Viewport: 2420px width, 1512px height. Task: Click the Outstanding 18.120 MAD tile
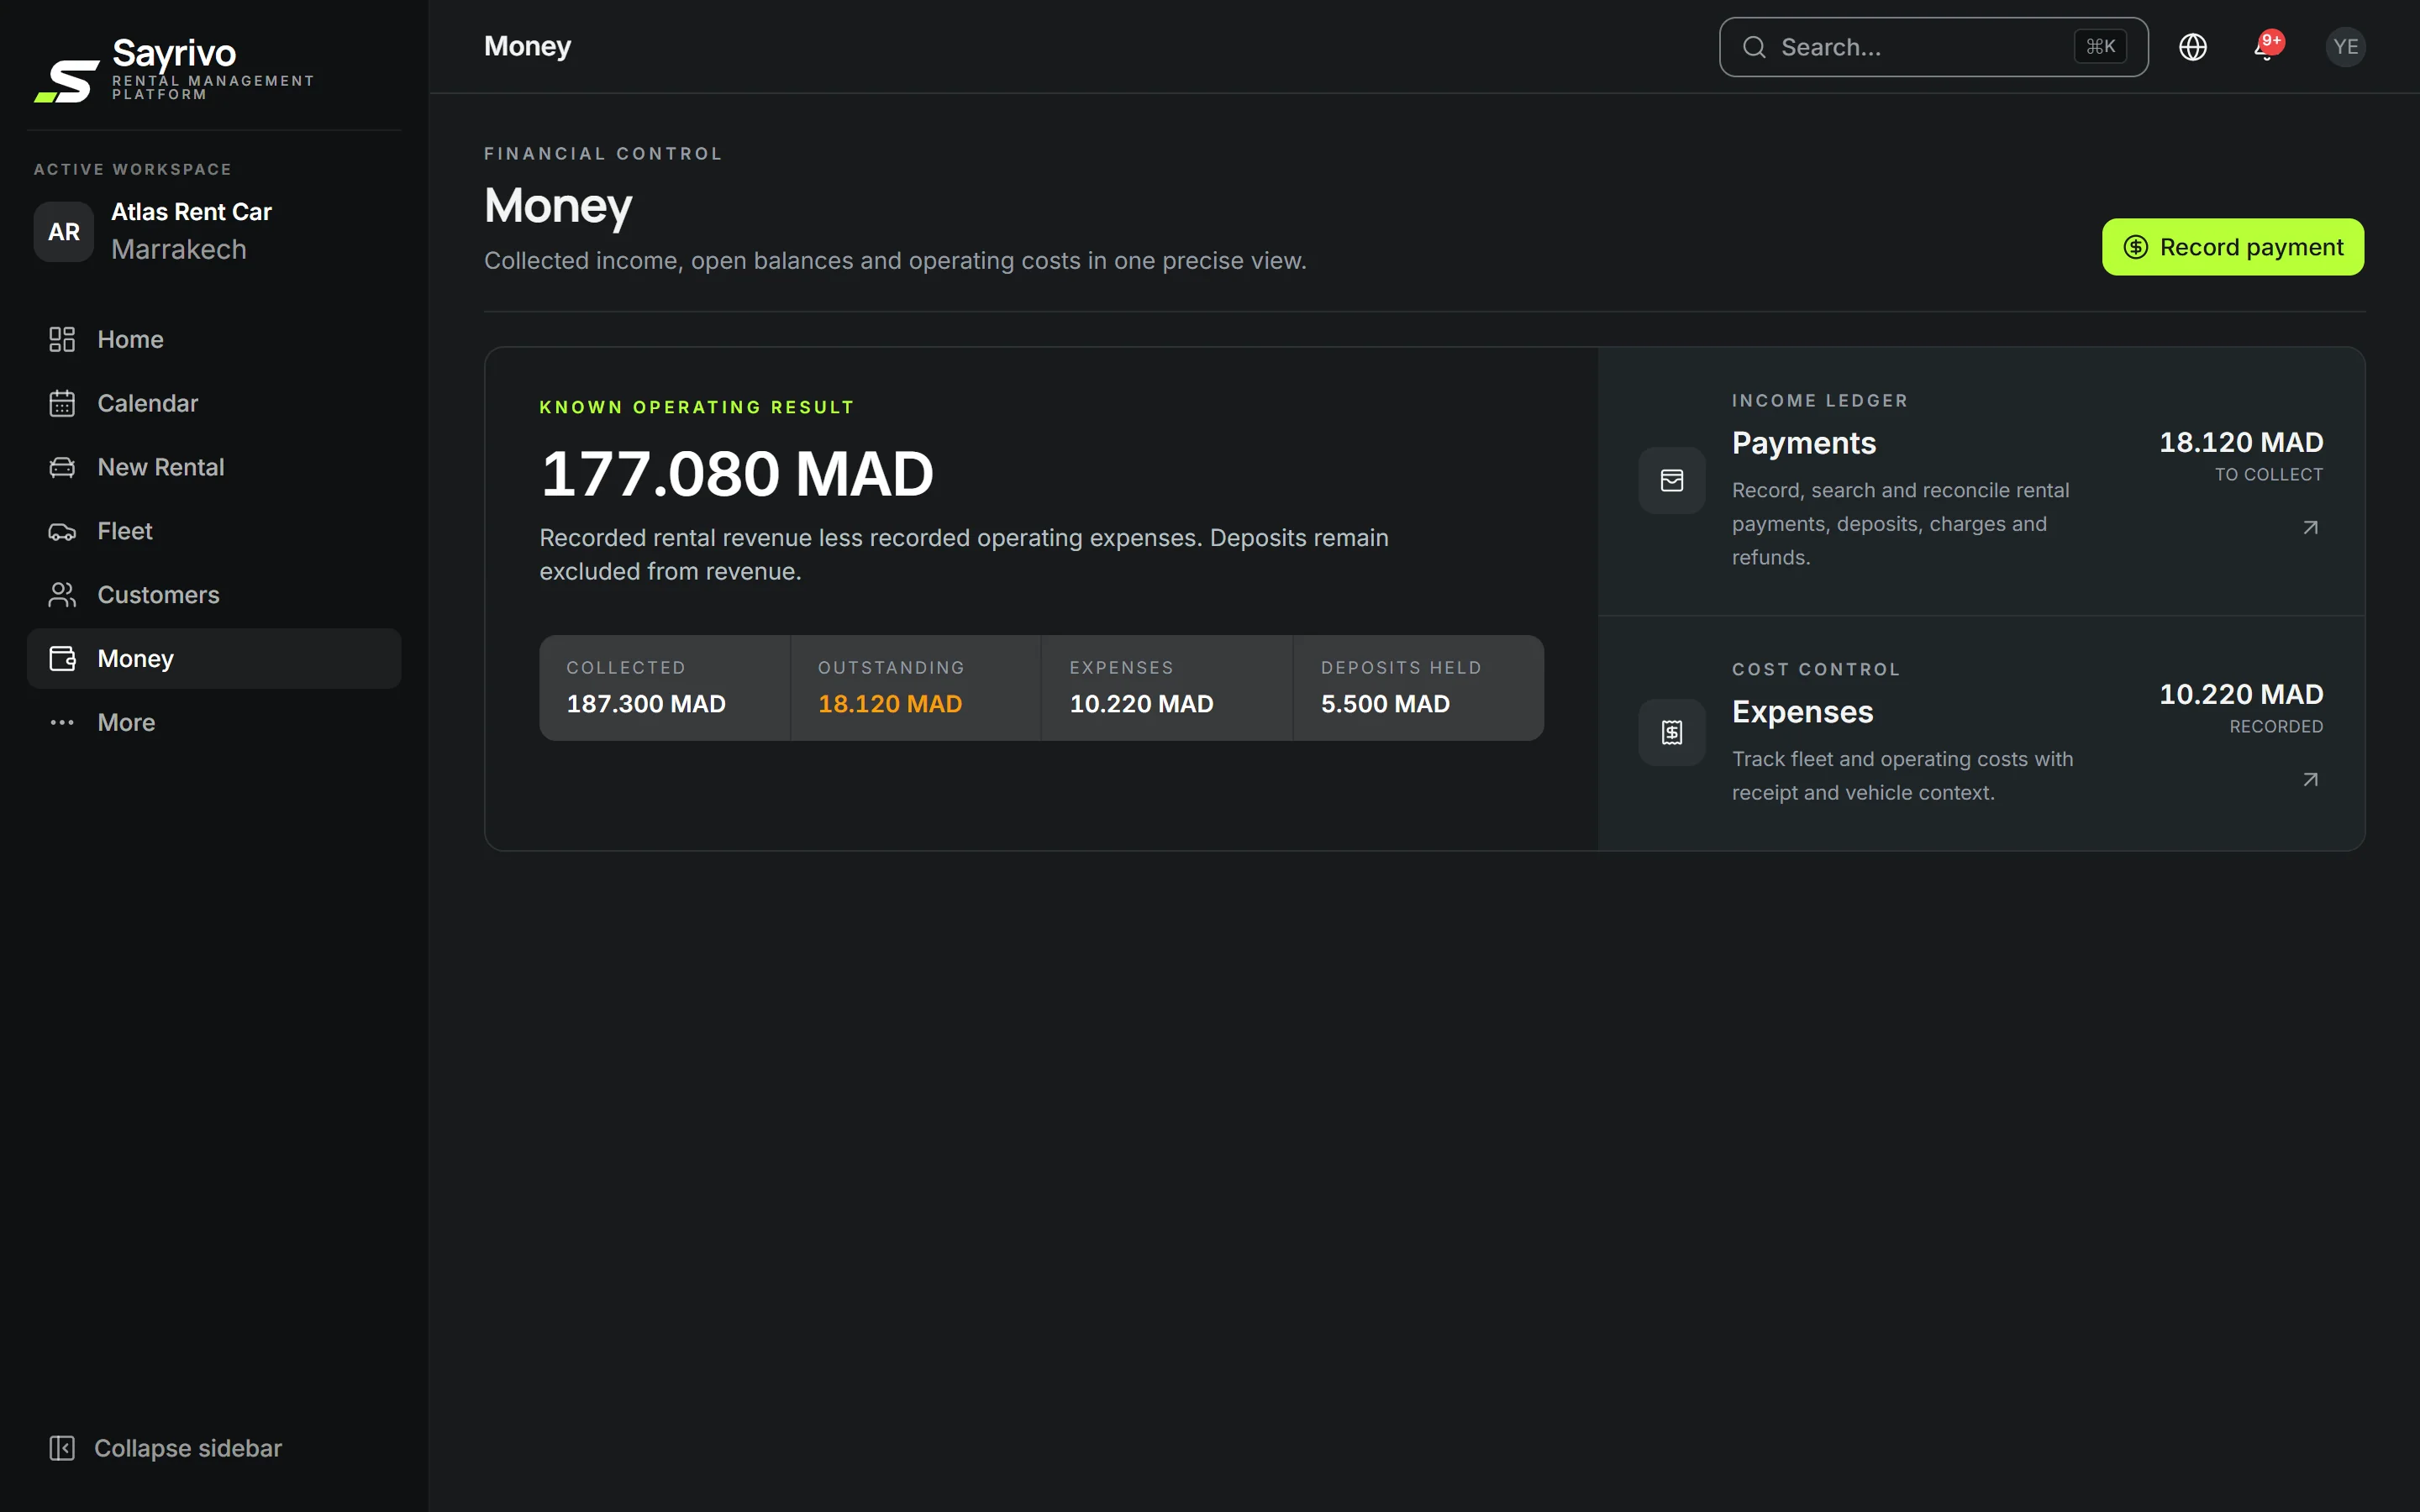tap(916, 688)
